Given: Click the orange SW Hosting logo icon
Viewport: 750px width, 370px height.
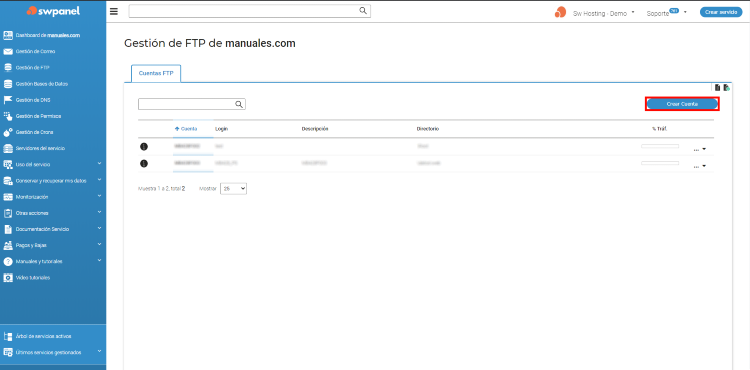Looking at the screenshot, I should [x=560, y=12].
